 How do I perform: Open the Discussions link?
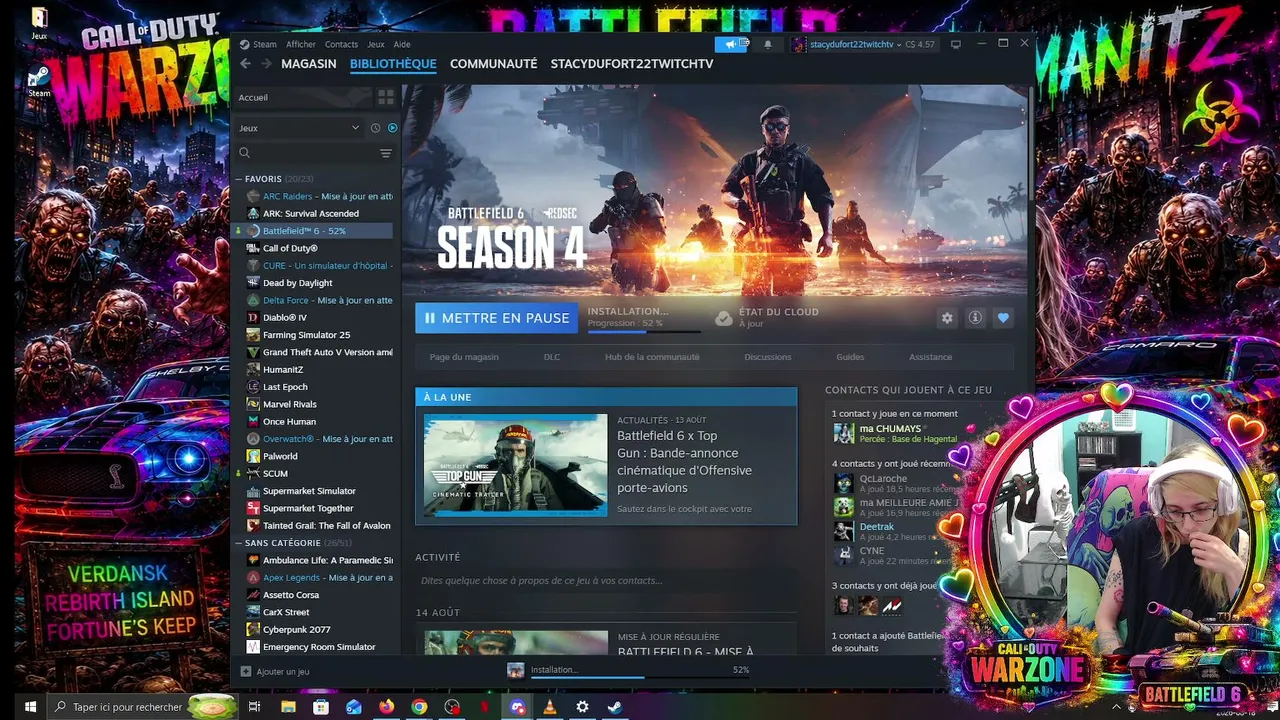768,357
